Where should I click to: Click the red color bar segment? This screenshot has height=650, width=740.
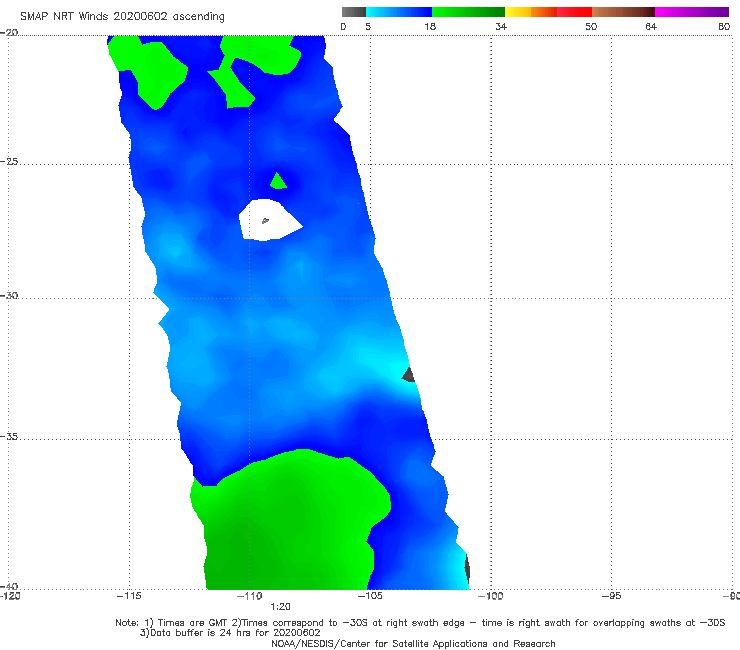[x=574, y=12]
